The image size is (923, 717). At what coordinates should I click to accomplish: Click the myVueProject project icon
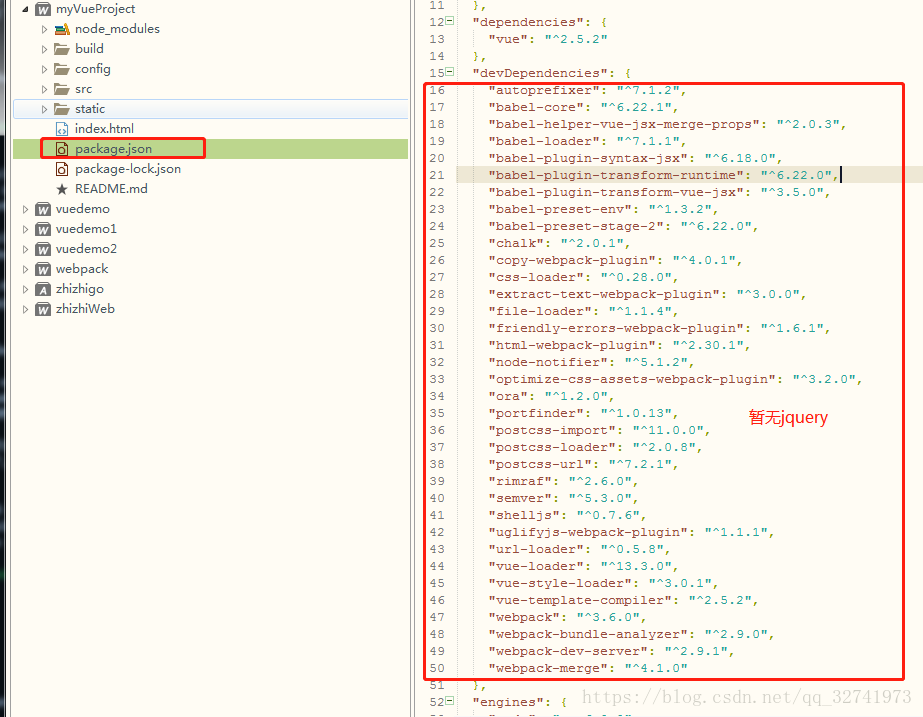[43, 9]
